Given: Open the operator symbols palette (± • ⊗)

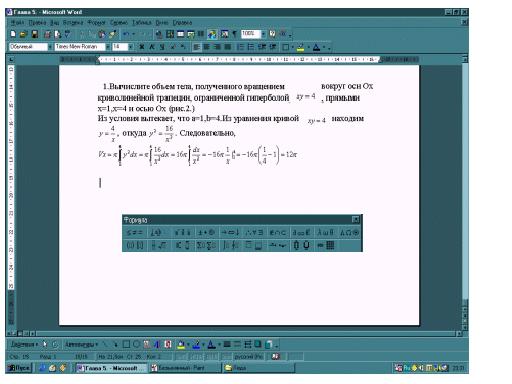Looking at the screenshot, I should point(207,232).
